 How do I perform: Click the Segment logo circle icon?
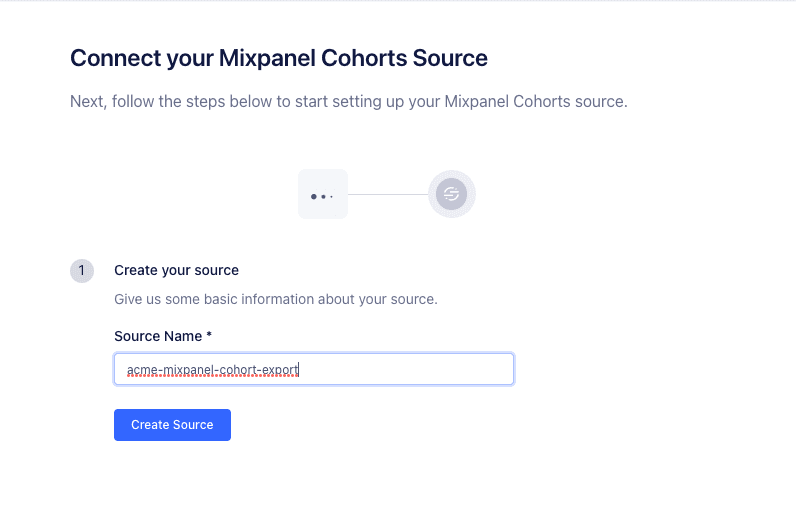coord(451,194)
